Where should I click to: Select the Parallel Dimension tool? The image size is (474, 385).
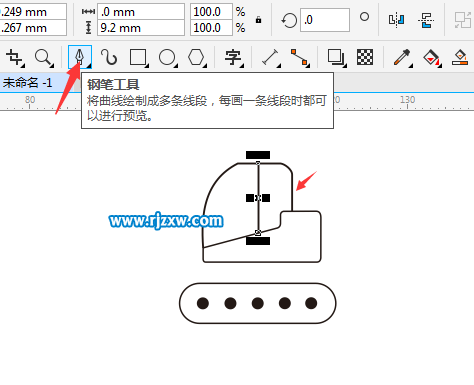(270, 57)
